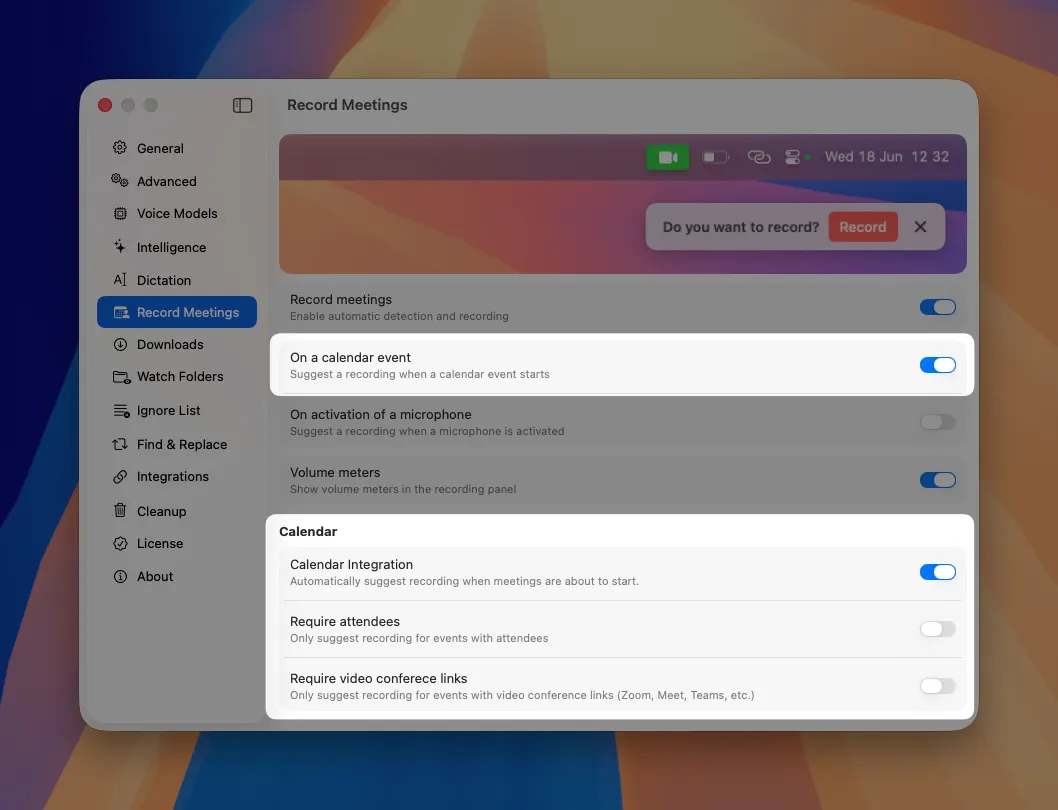
Task: Enable the Require attendees switch
Action: [938, 629]
